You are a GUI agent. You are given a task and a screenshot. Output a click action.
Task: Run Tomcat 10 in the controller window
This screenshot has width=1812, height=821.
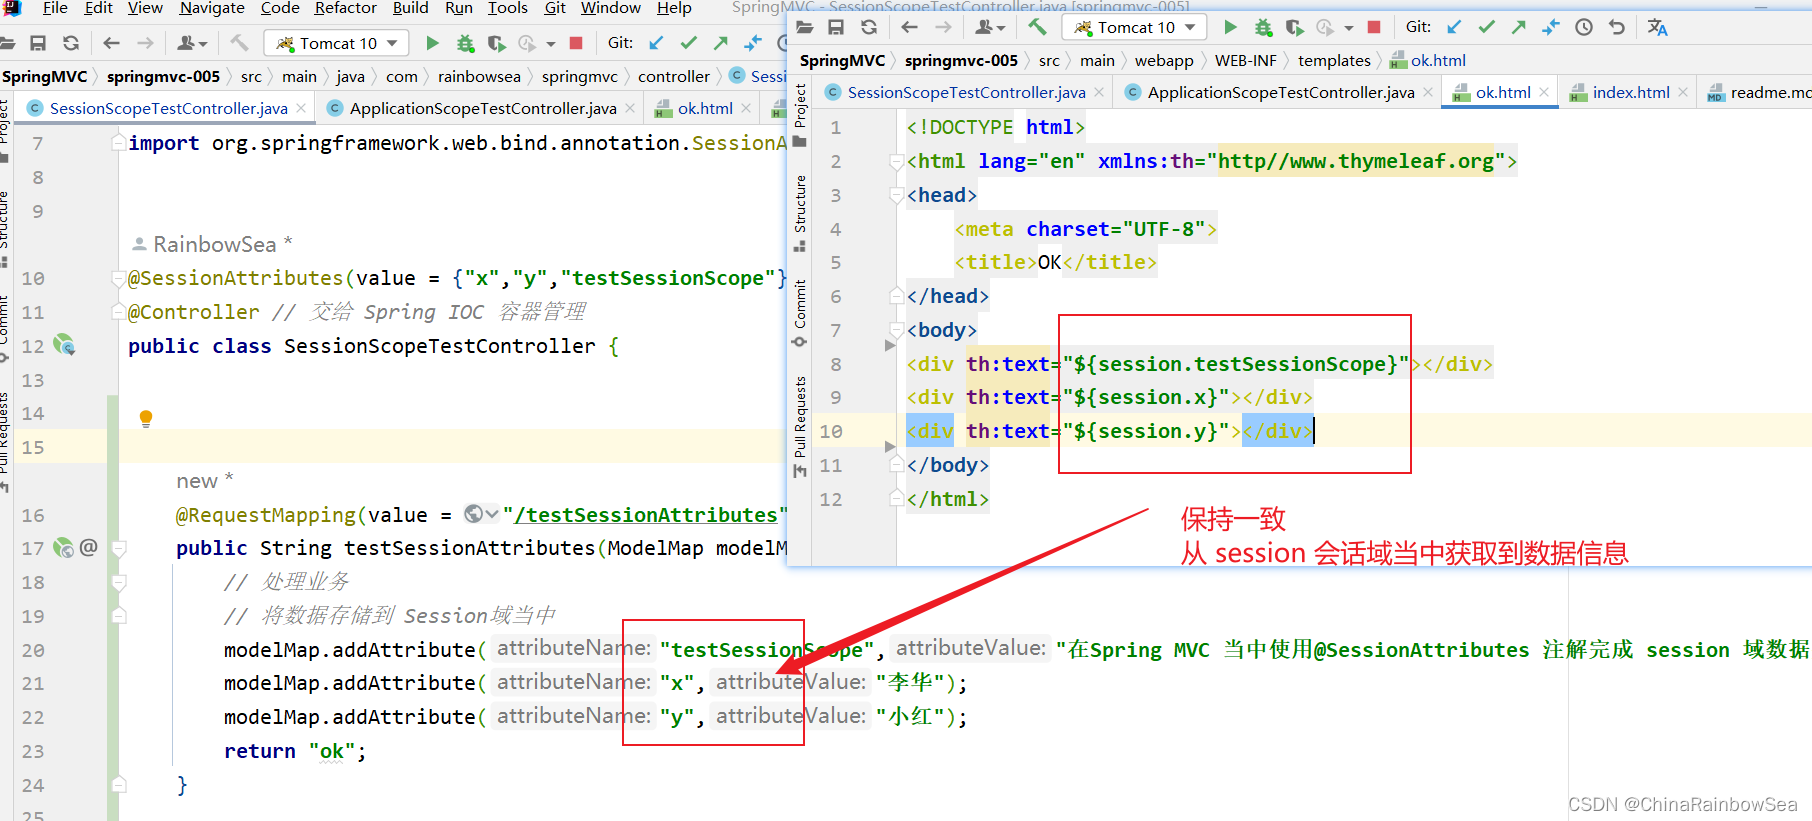pos(432,43)
